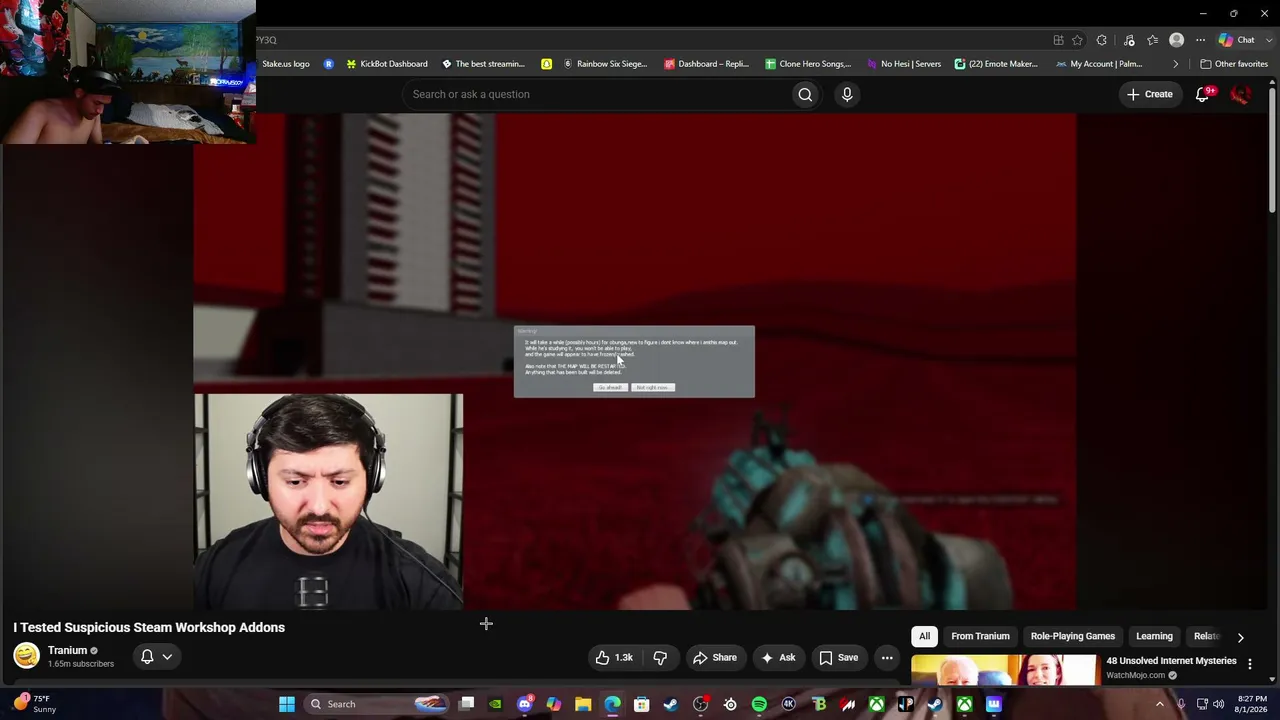Open the My Account | Palm bookmark
1280x720 pixels.
1099,64
